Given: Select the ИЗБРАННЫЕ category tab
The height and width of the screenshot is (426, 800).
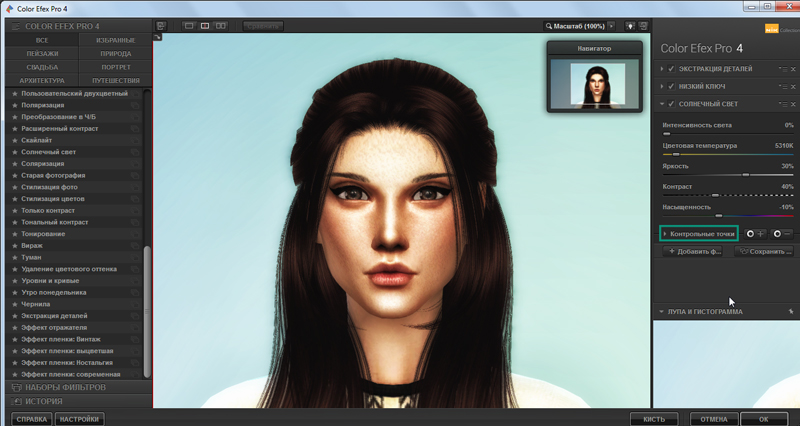Looking at the screenshot, I should click(116, 40).
